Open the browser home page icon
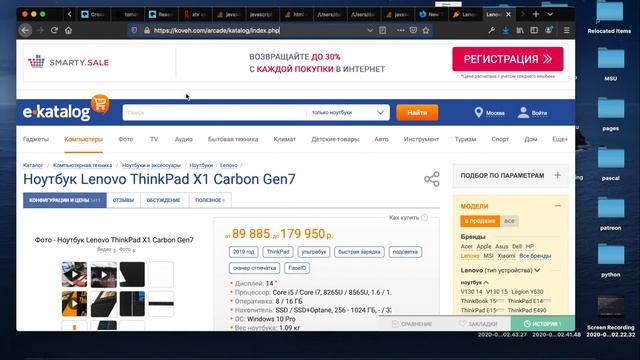 pos(68,30)
